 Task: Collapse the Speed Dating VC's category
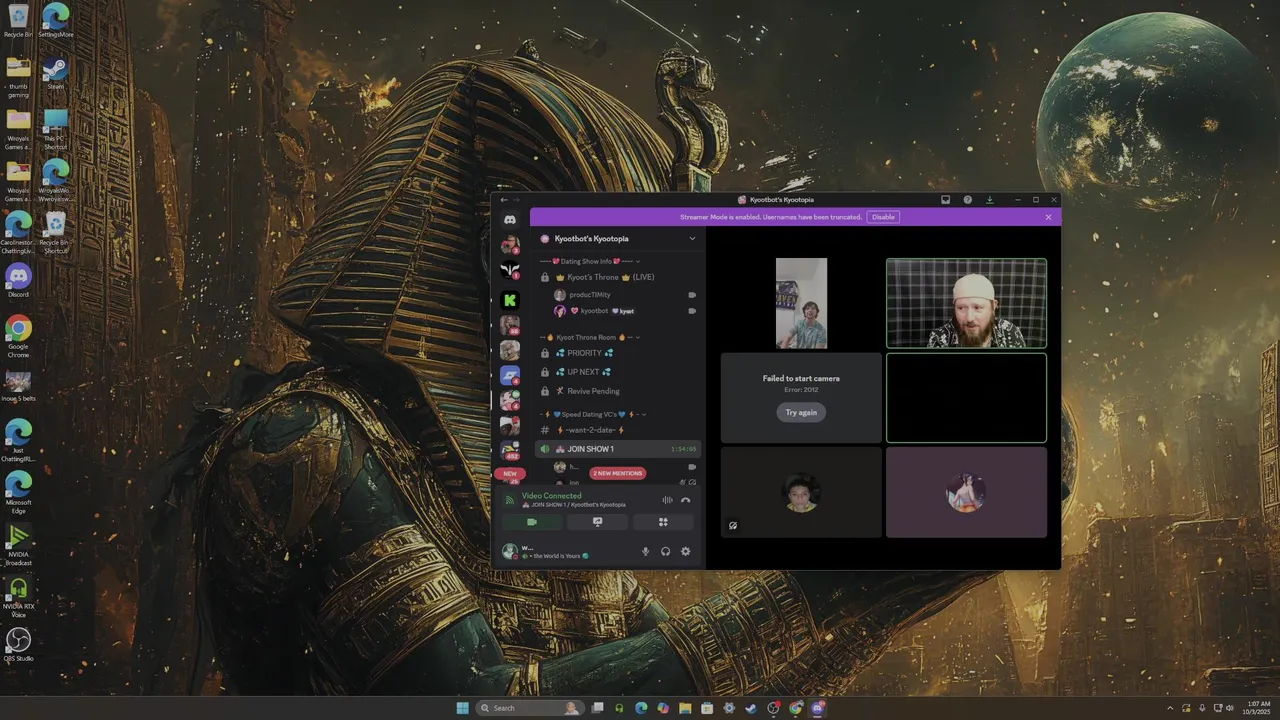click(593, 414)
